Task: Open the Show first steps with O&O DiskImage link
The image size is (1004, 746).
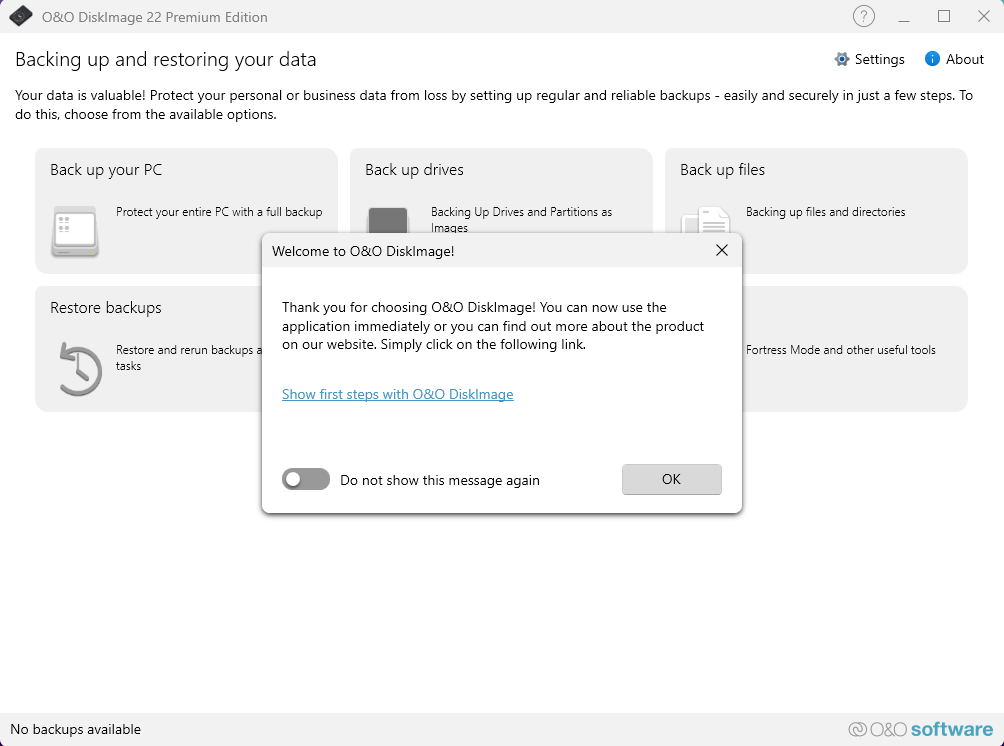Action: pyautogui.click(x=397, y=394)
